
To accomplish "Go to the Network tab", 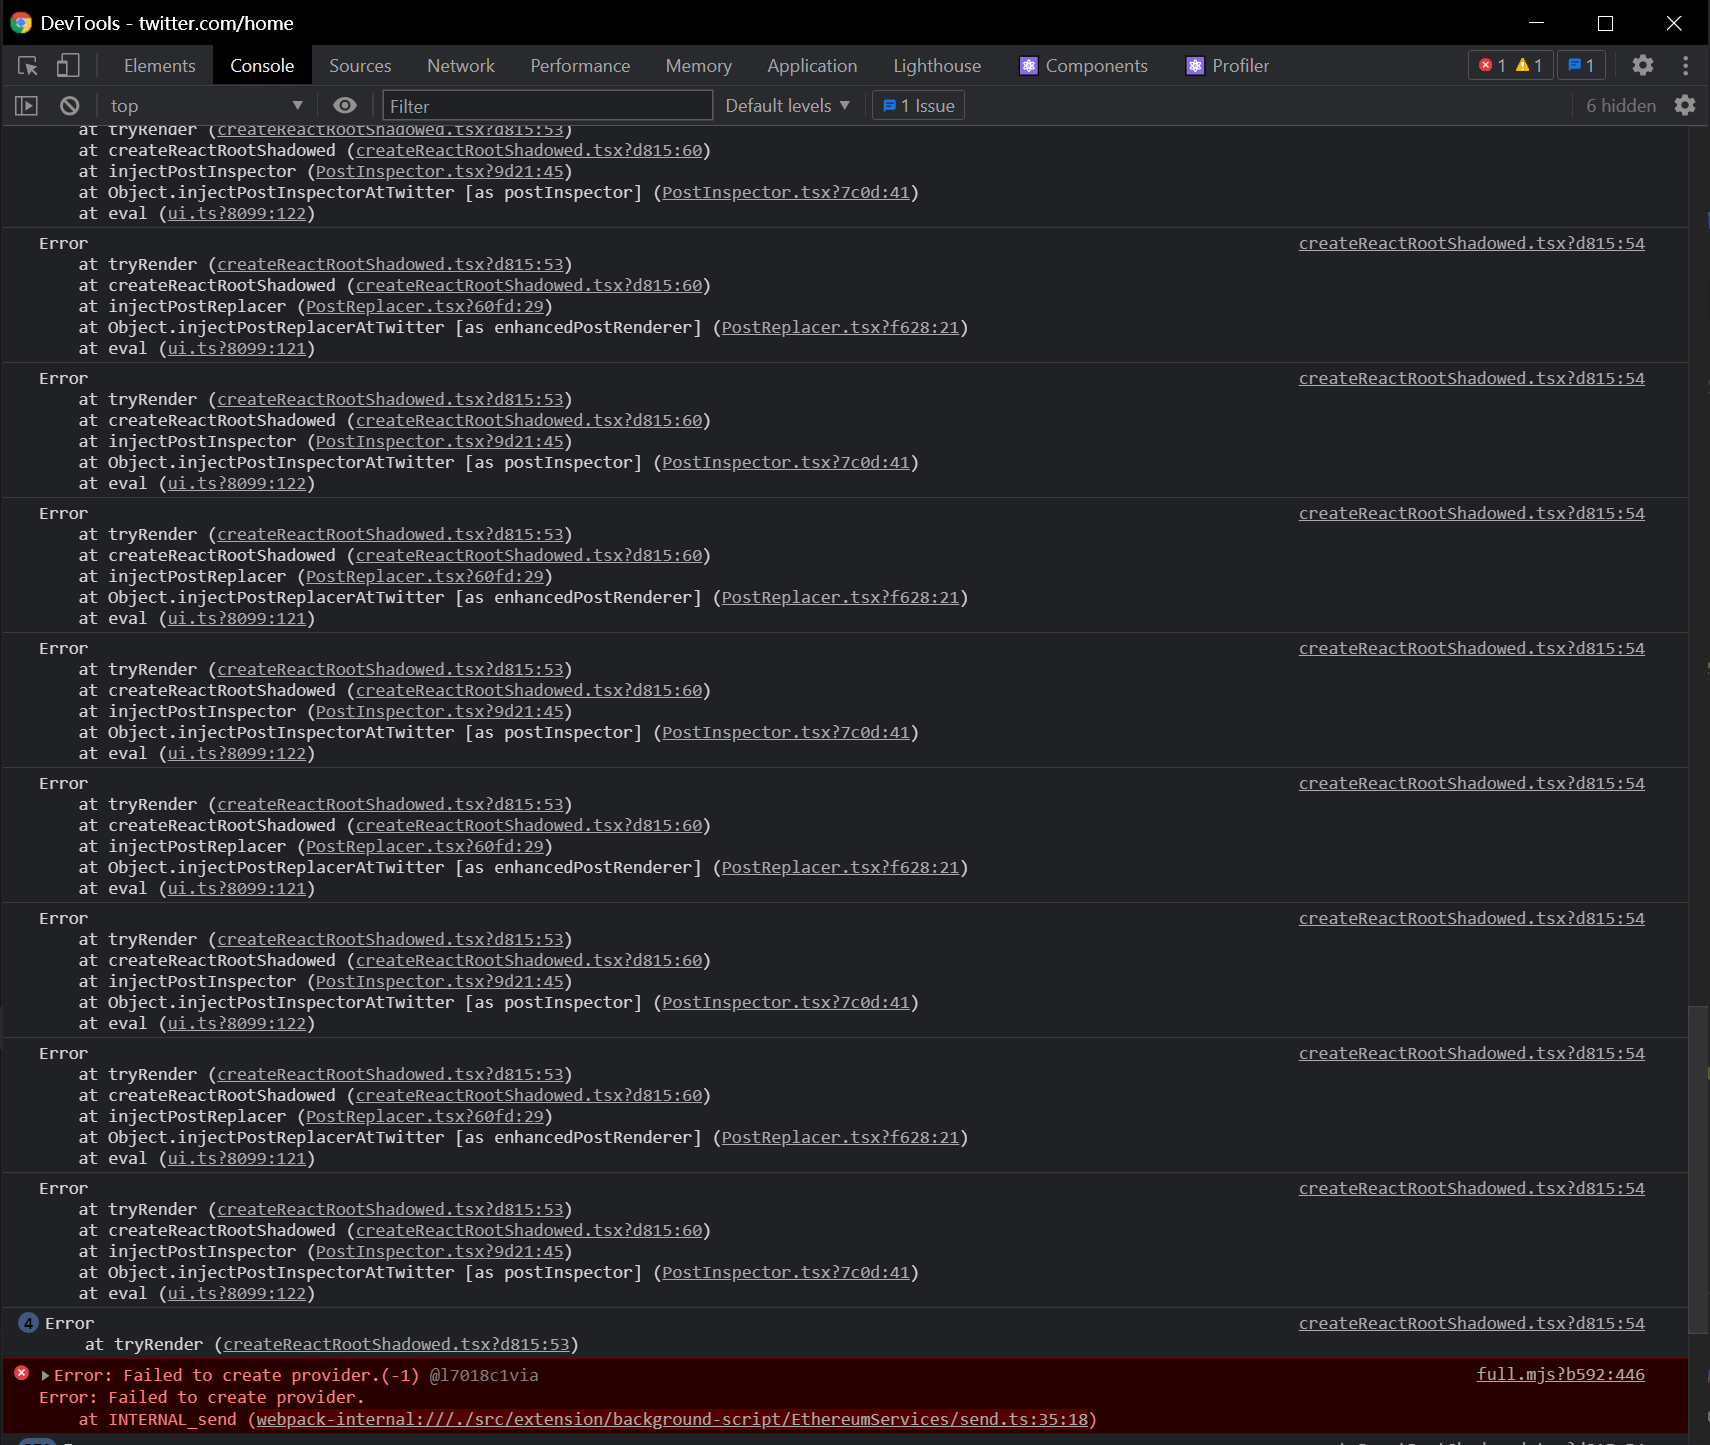I will 461,66.
